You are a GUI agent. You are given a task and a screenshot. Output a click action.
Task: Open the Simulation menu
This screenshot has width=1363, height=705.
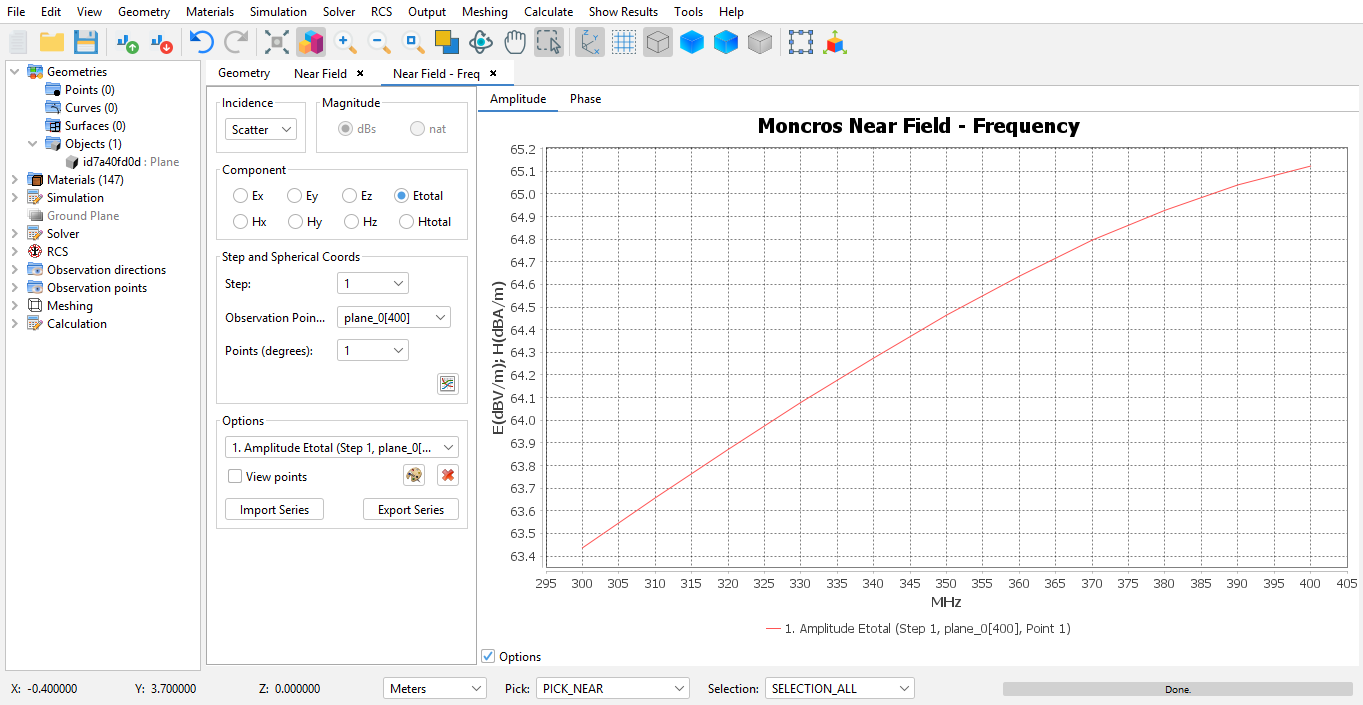pos(278,12)
